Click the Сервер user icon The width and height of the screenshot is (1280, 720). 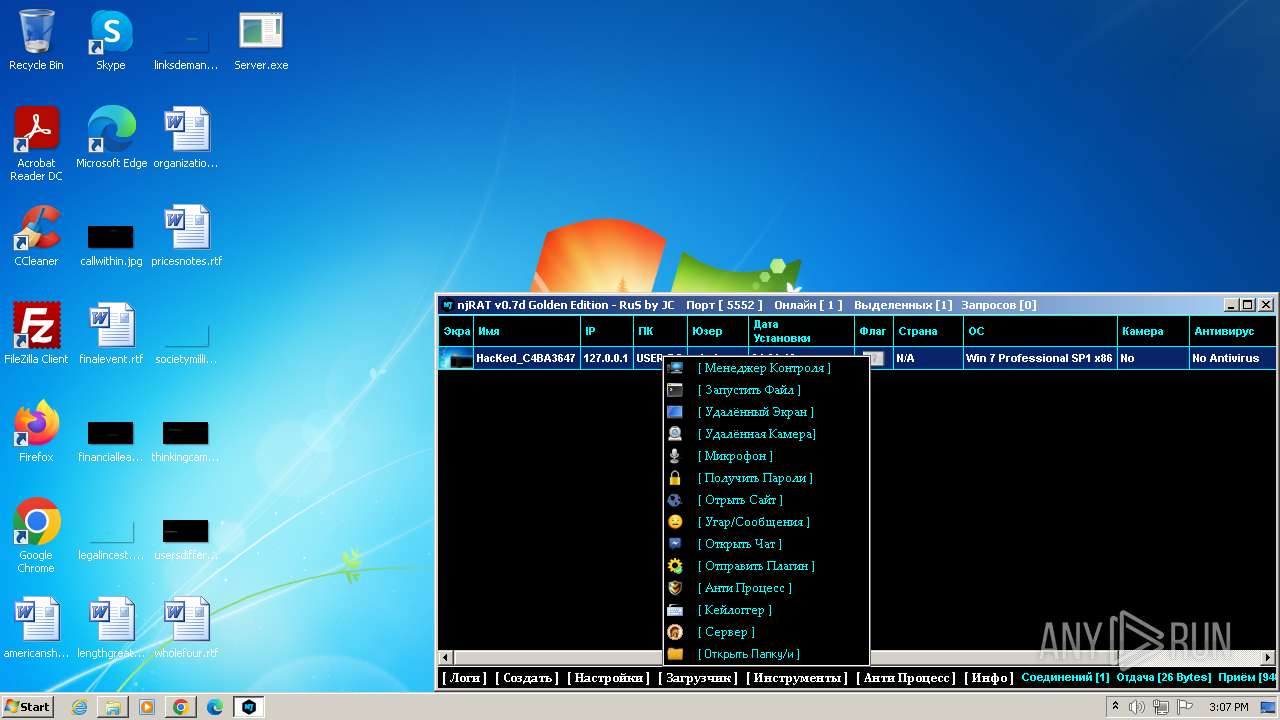click(x=676, y=632)
